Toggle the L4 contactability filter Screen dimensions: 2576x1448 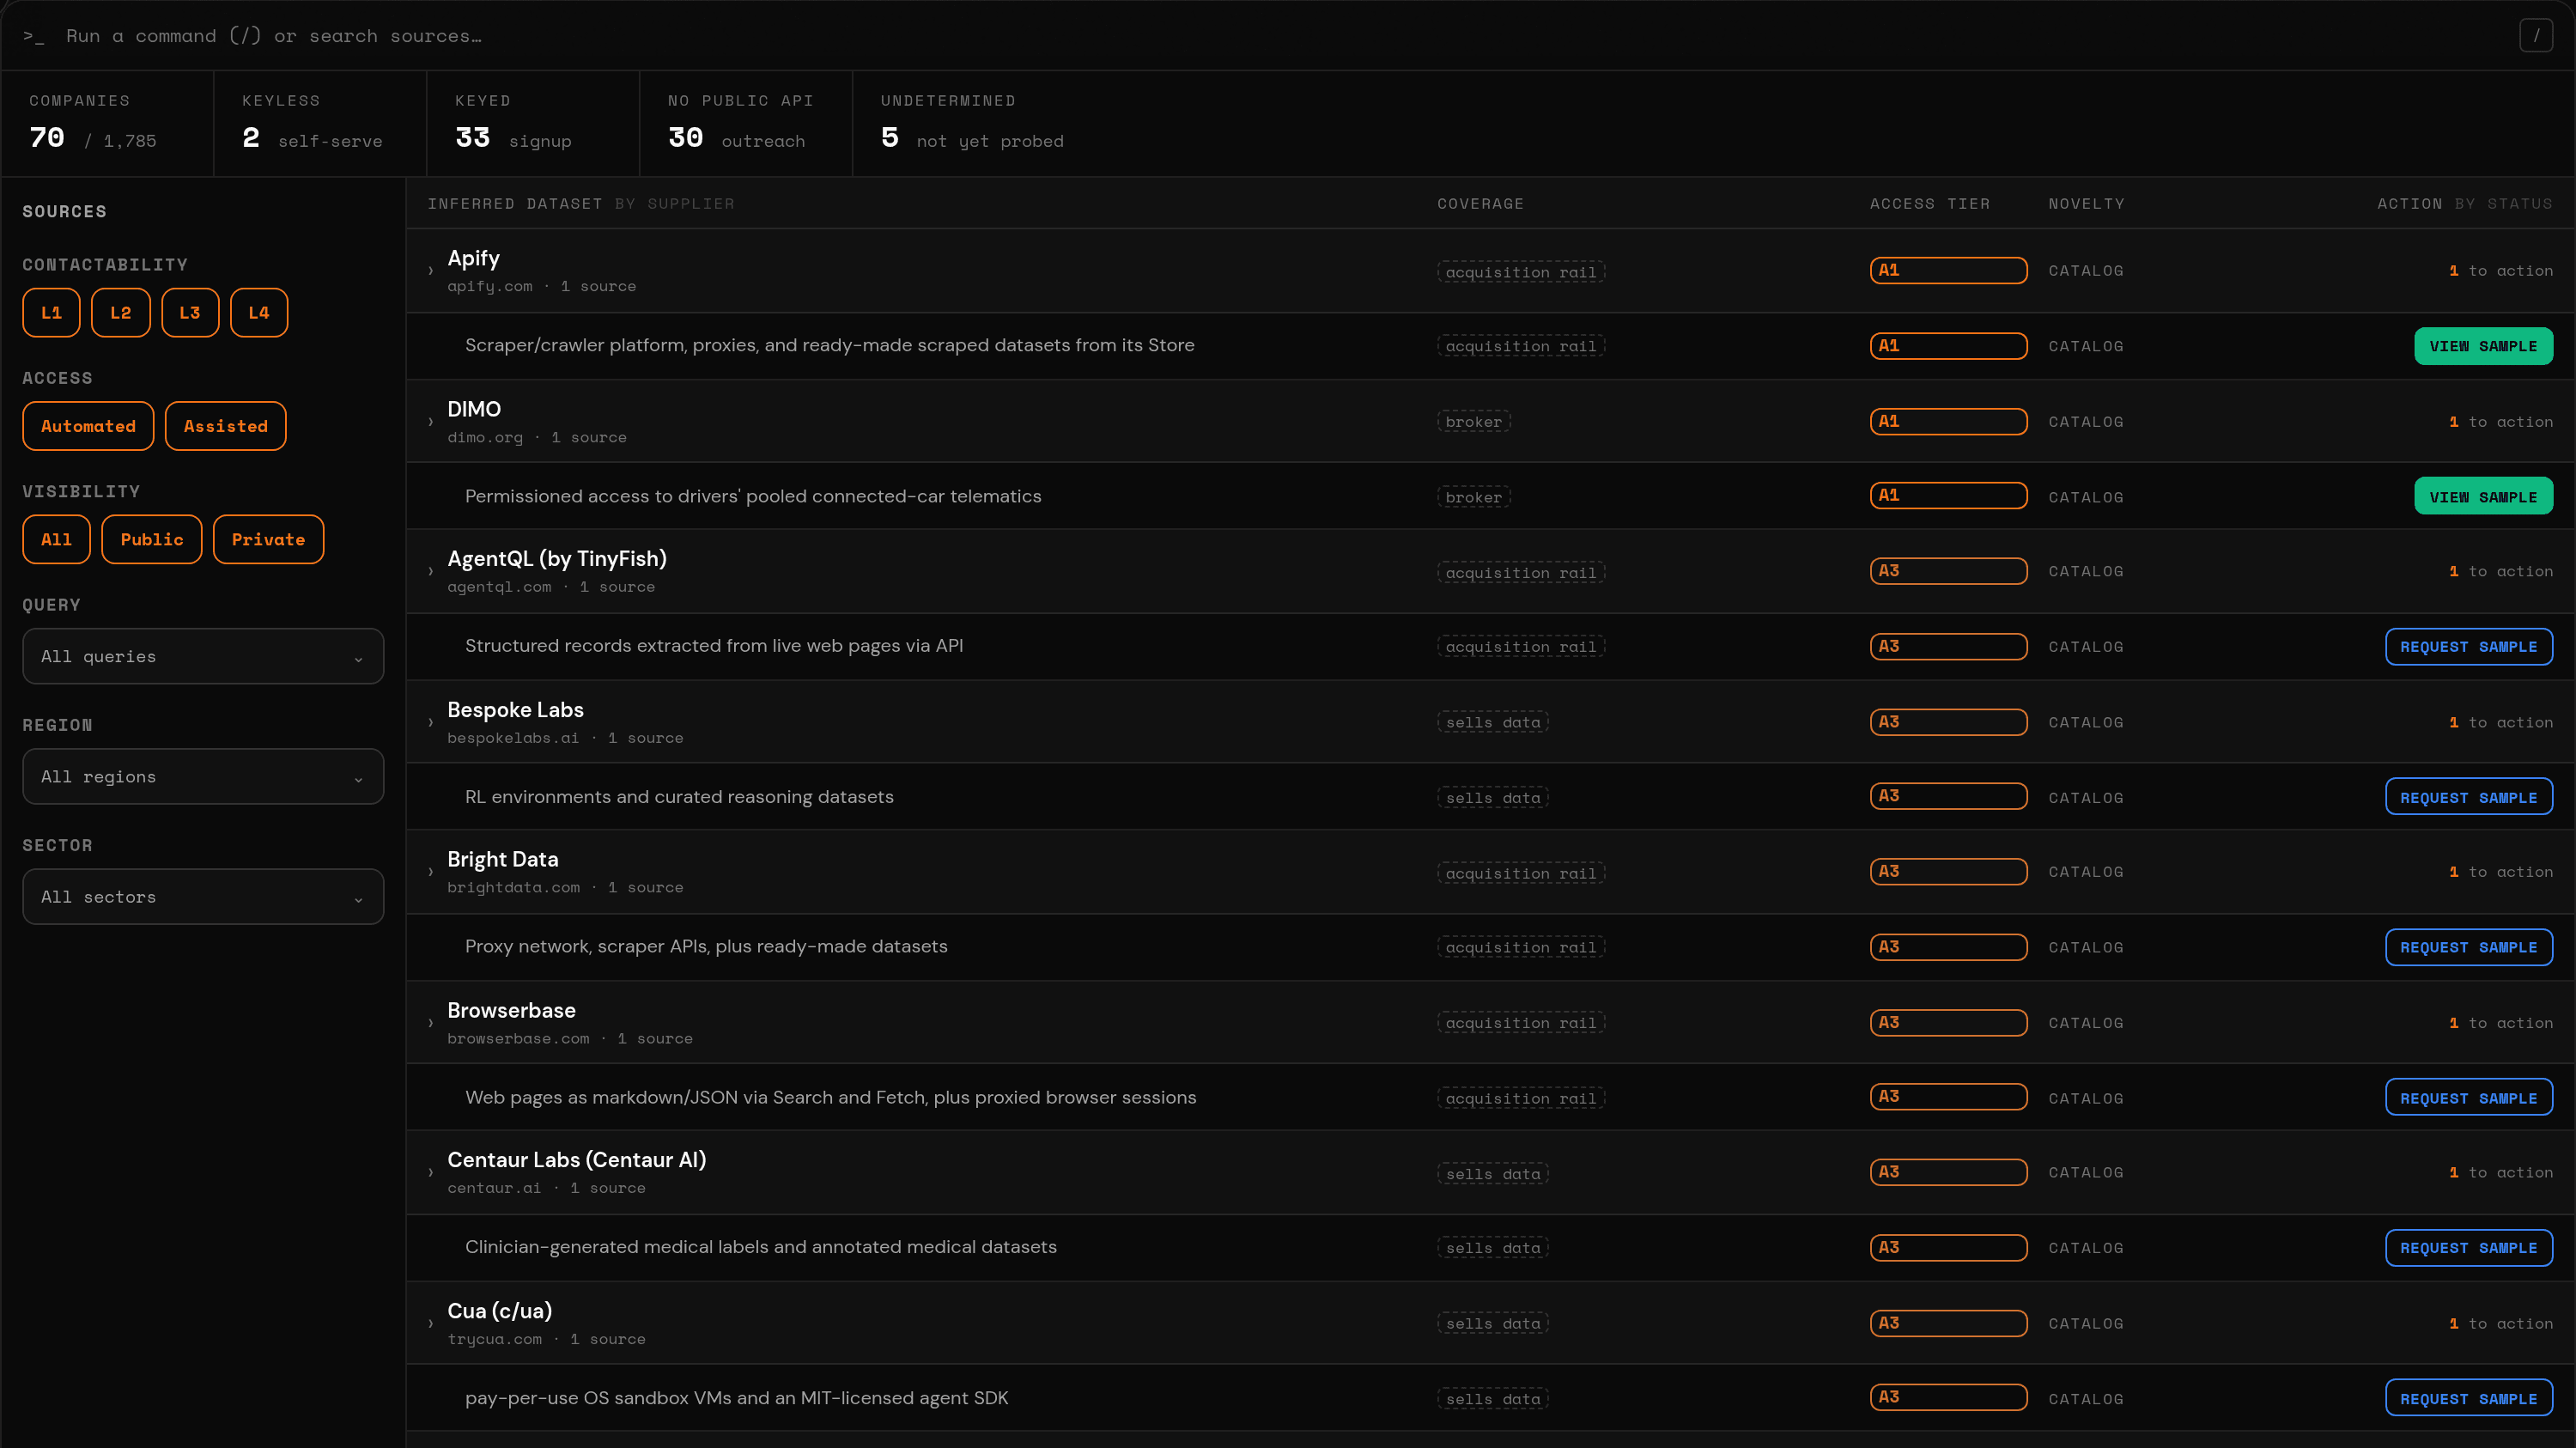tap(259, 313)
